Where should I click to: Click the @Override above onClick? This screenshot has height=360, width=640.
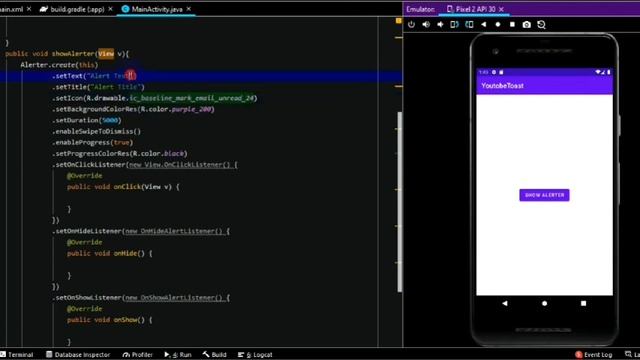pyautogui.click(x=84, y=176)
